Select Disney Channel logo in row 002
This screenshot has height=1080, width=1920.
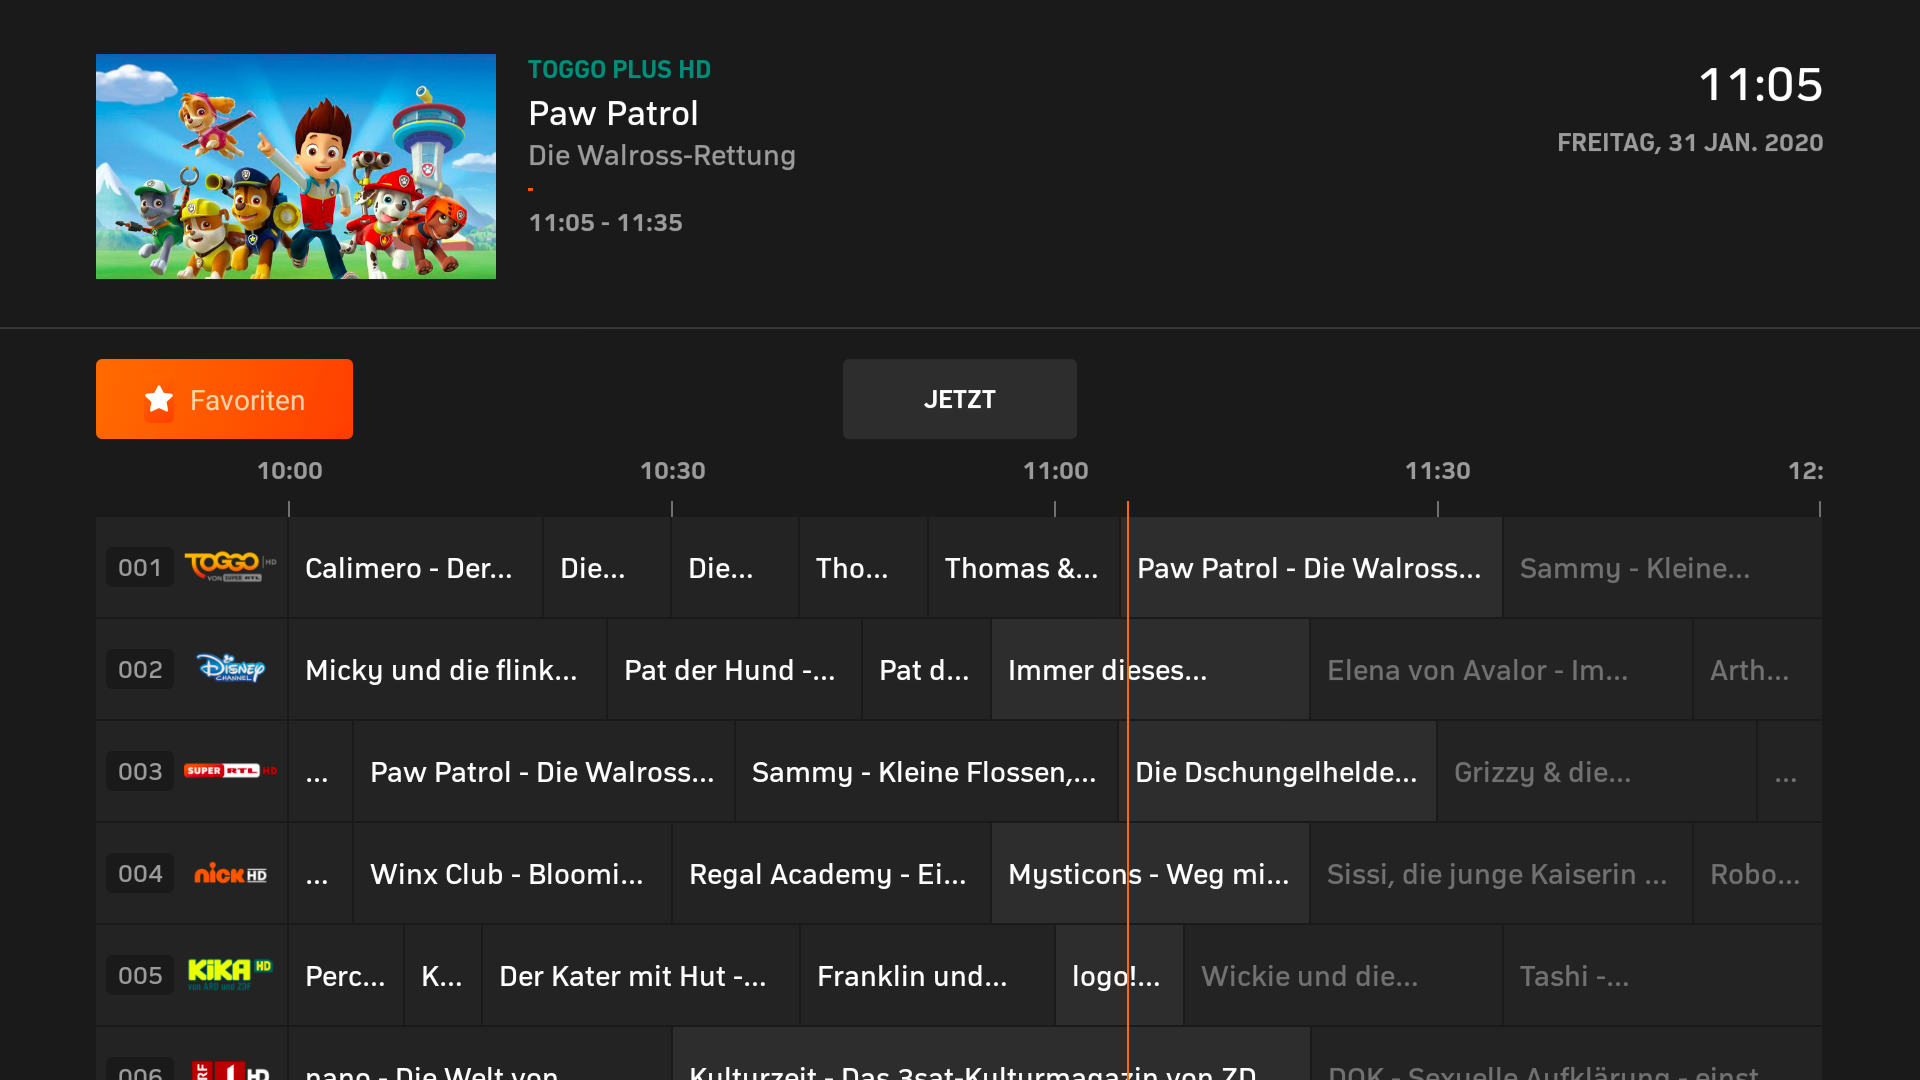click(x=231, y=669)
